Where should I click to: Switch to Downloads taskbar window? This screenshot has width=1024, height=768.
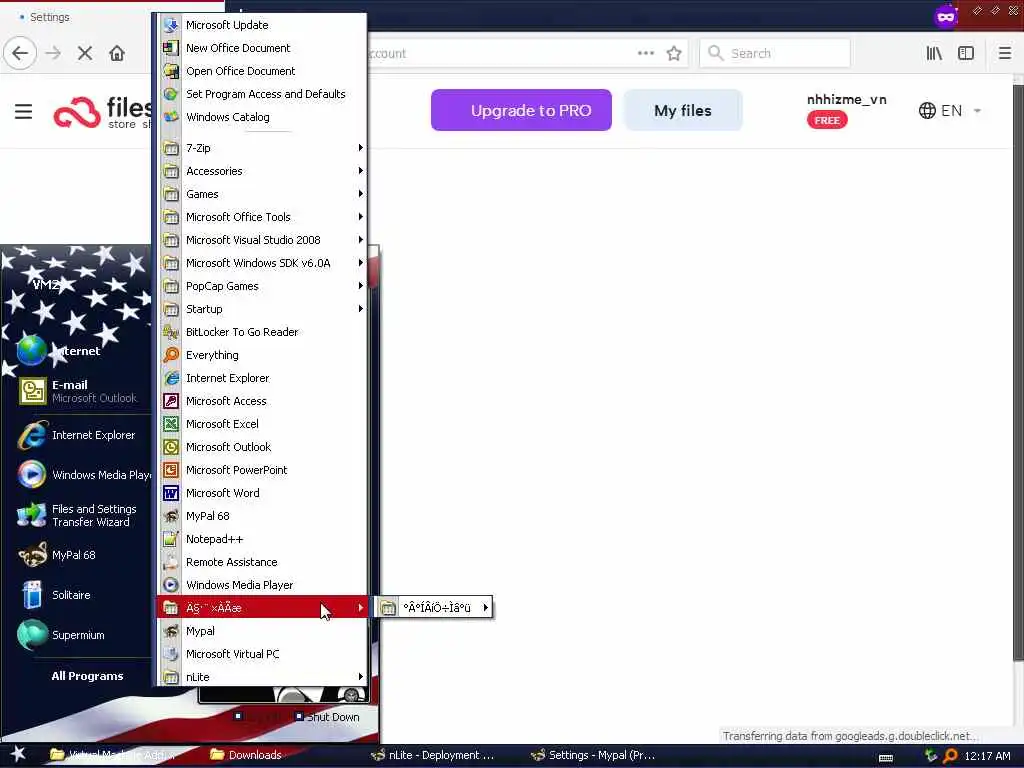(247, 755)
